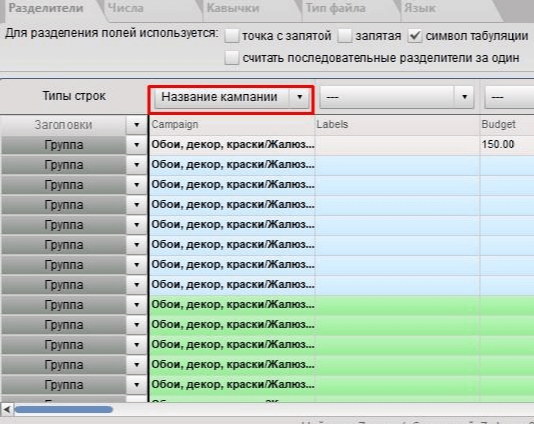This screenshot has width=534, height=424.
Task: Select the Campaign header cell
Action: click(x=232, y=125)
